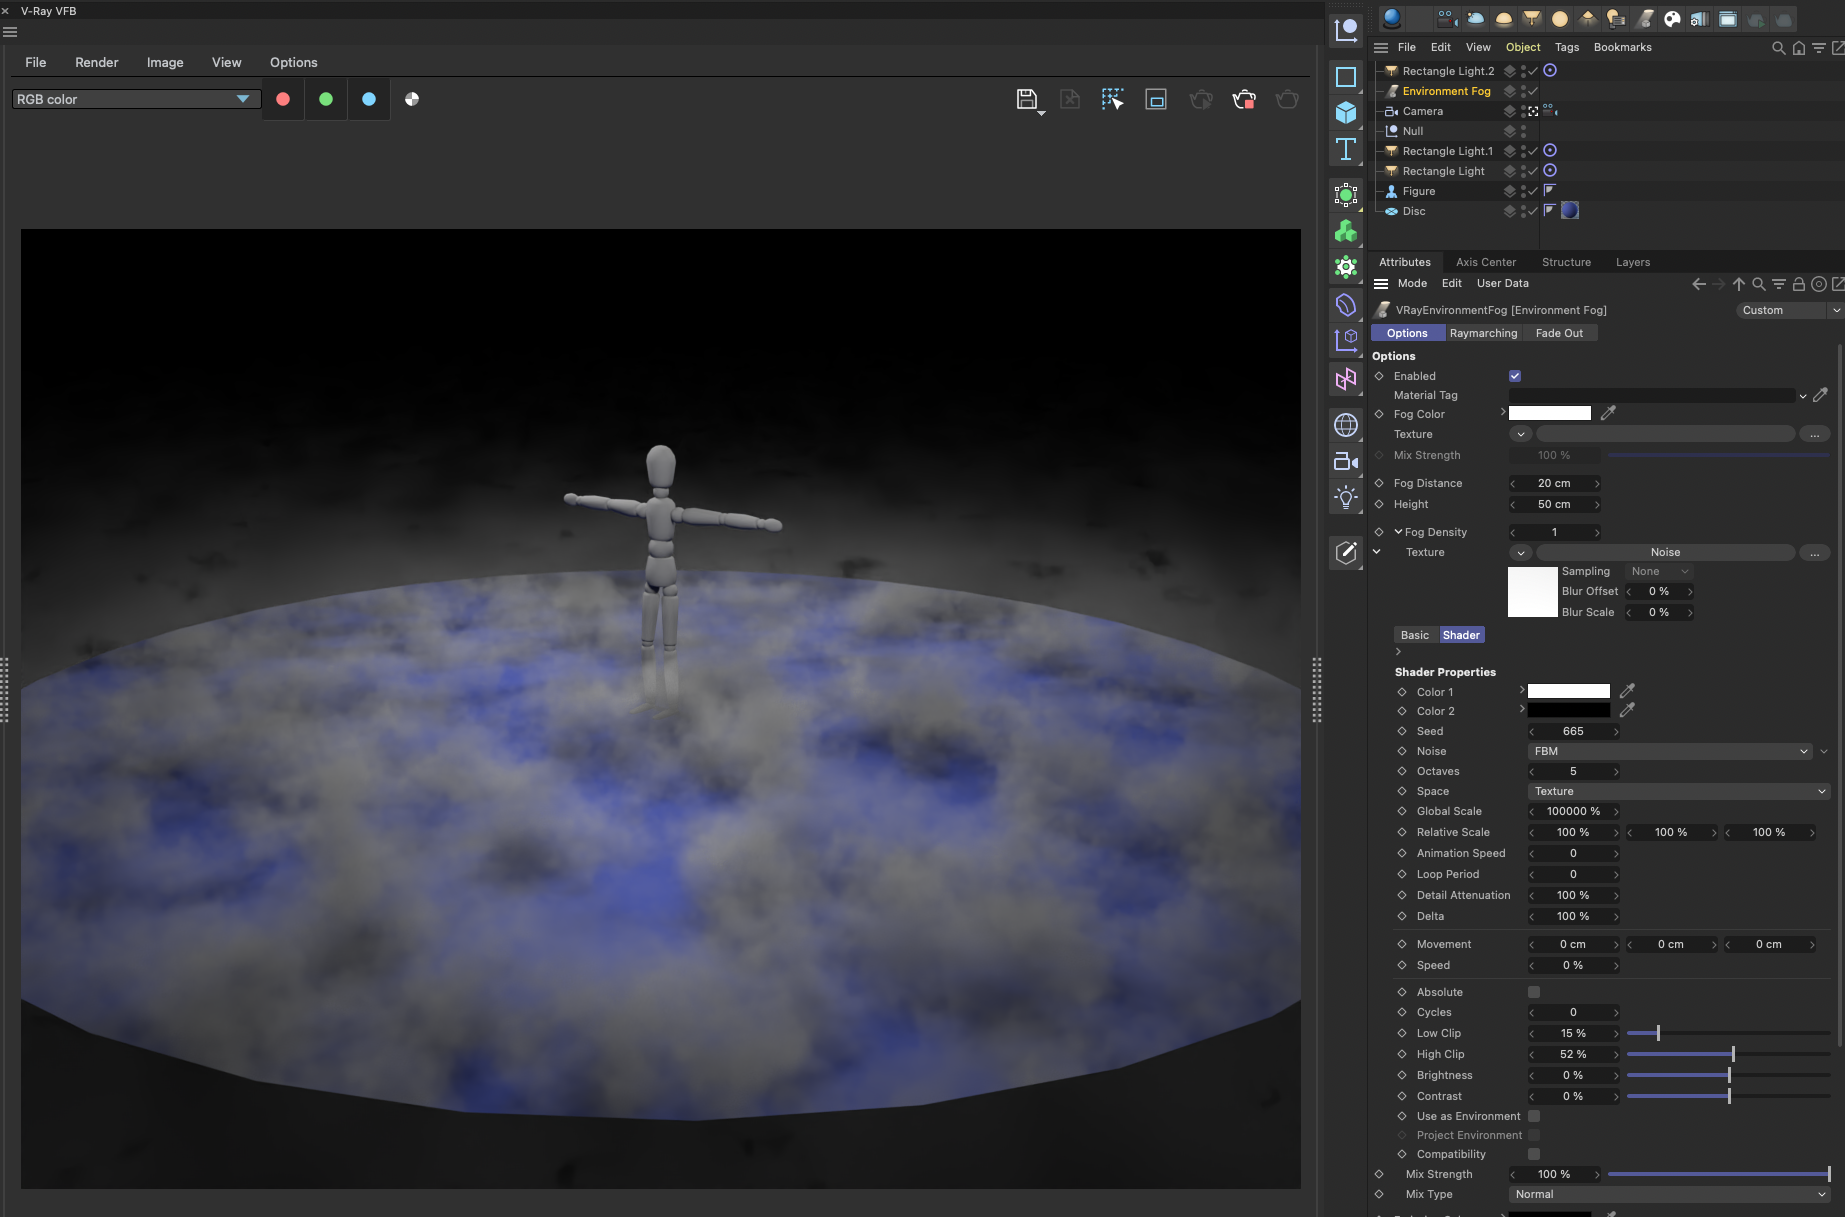Uncheck the fog Enabled checkbox
The image size is (1845, 1217).
pyautogui.click(x=1515, y=376)
